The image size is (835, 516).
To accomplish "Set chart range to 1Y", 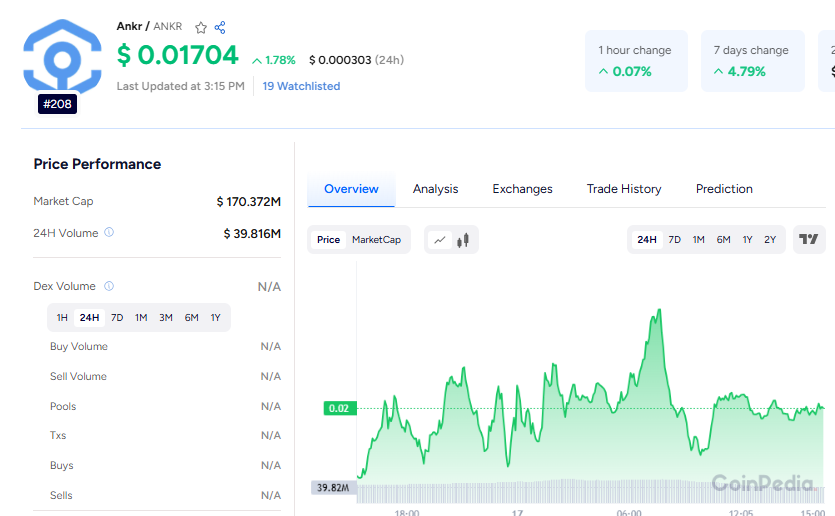I will point(748,240).
